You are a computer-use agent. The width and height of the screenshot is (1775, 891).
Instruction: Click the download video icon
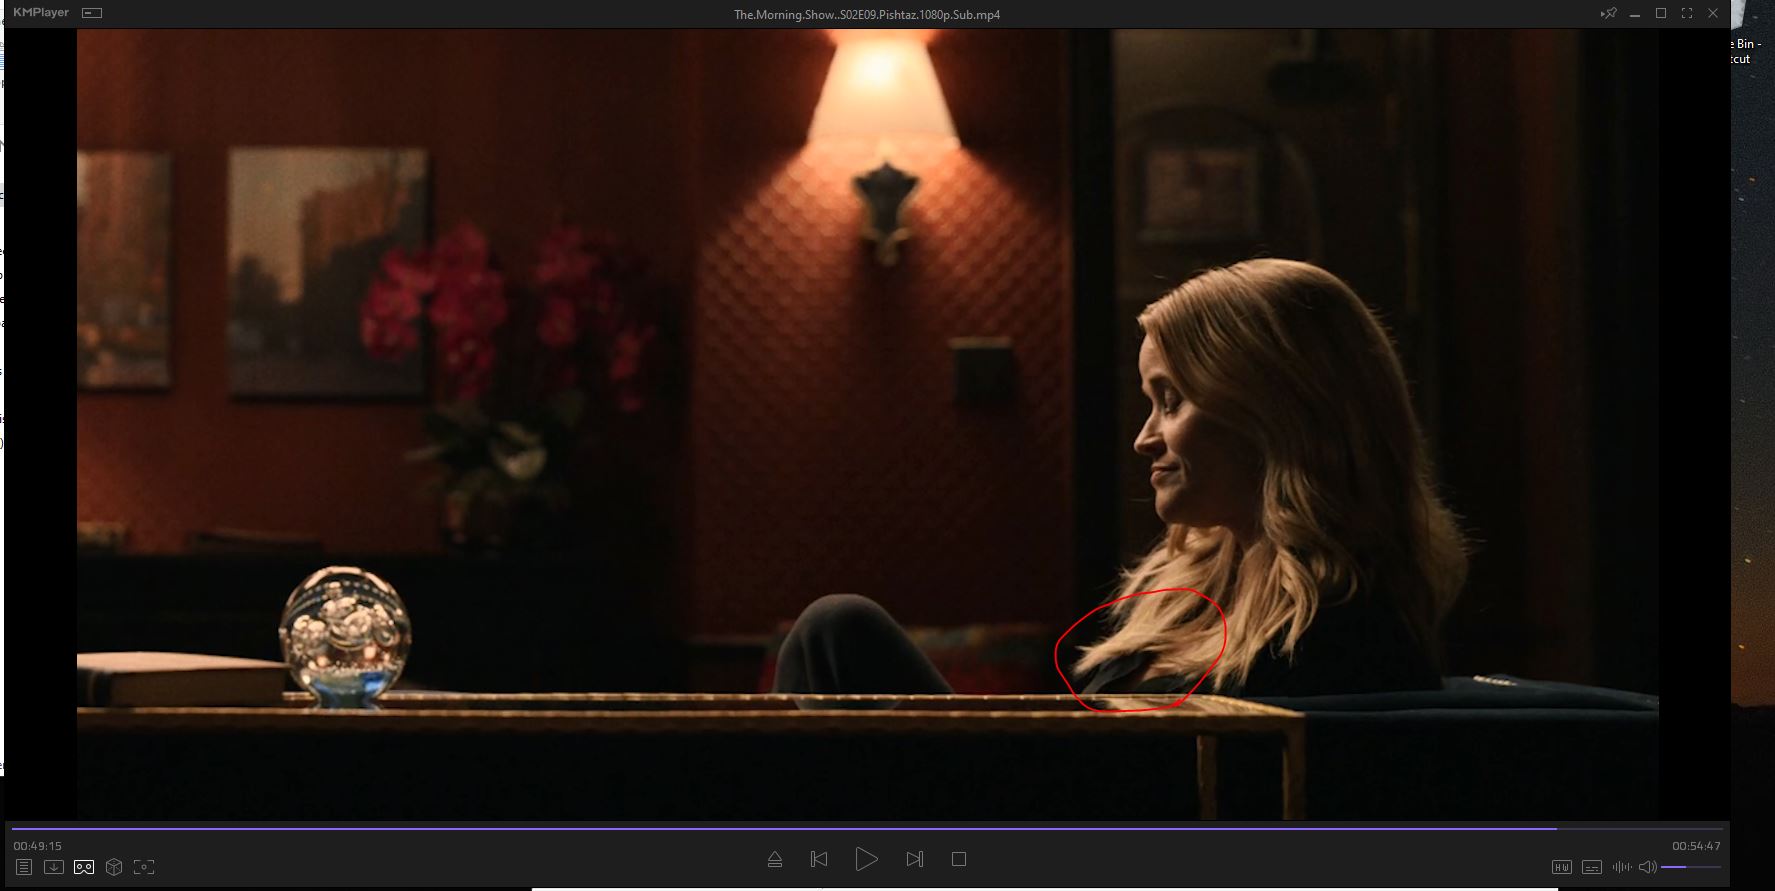54,867
